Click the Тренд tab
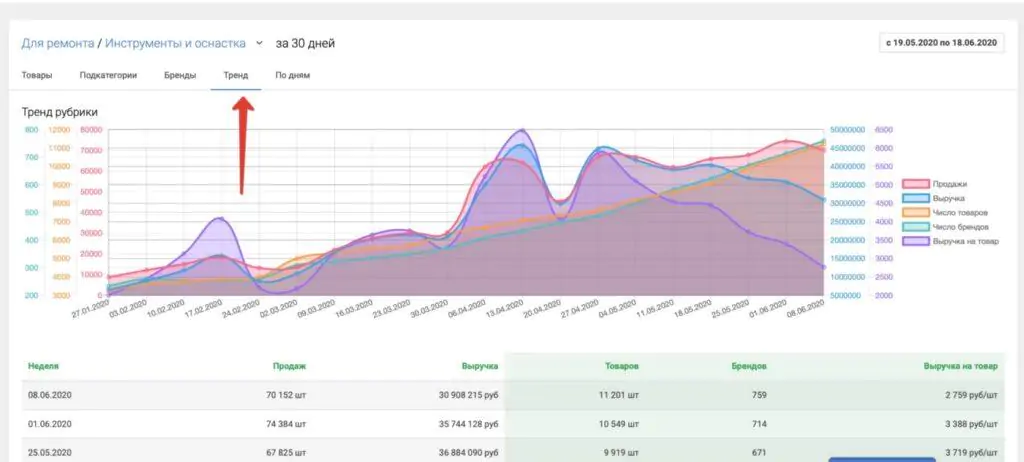Image resolution: width=1024 pixels, height=462 pixels. click(x=236, y=75)
